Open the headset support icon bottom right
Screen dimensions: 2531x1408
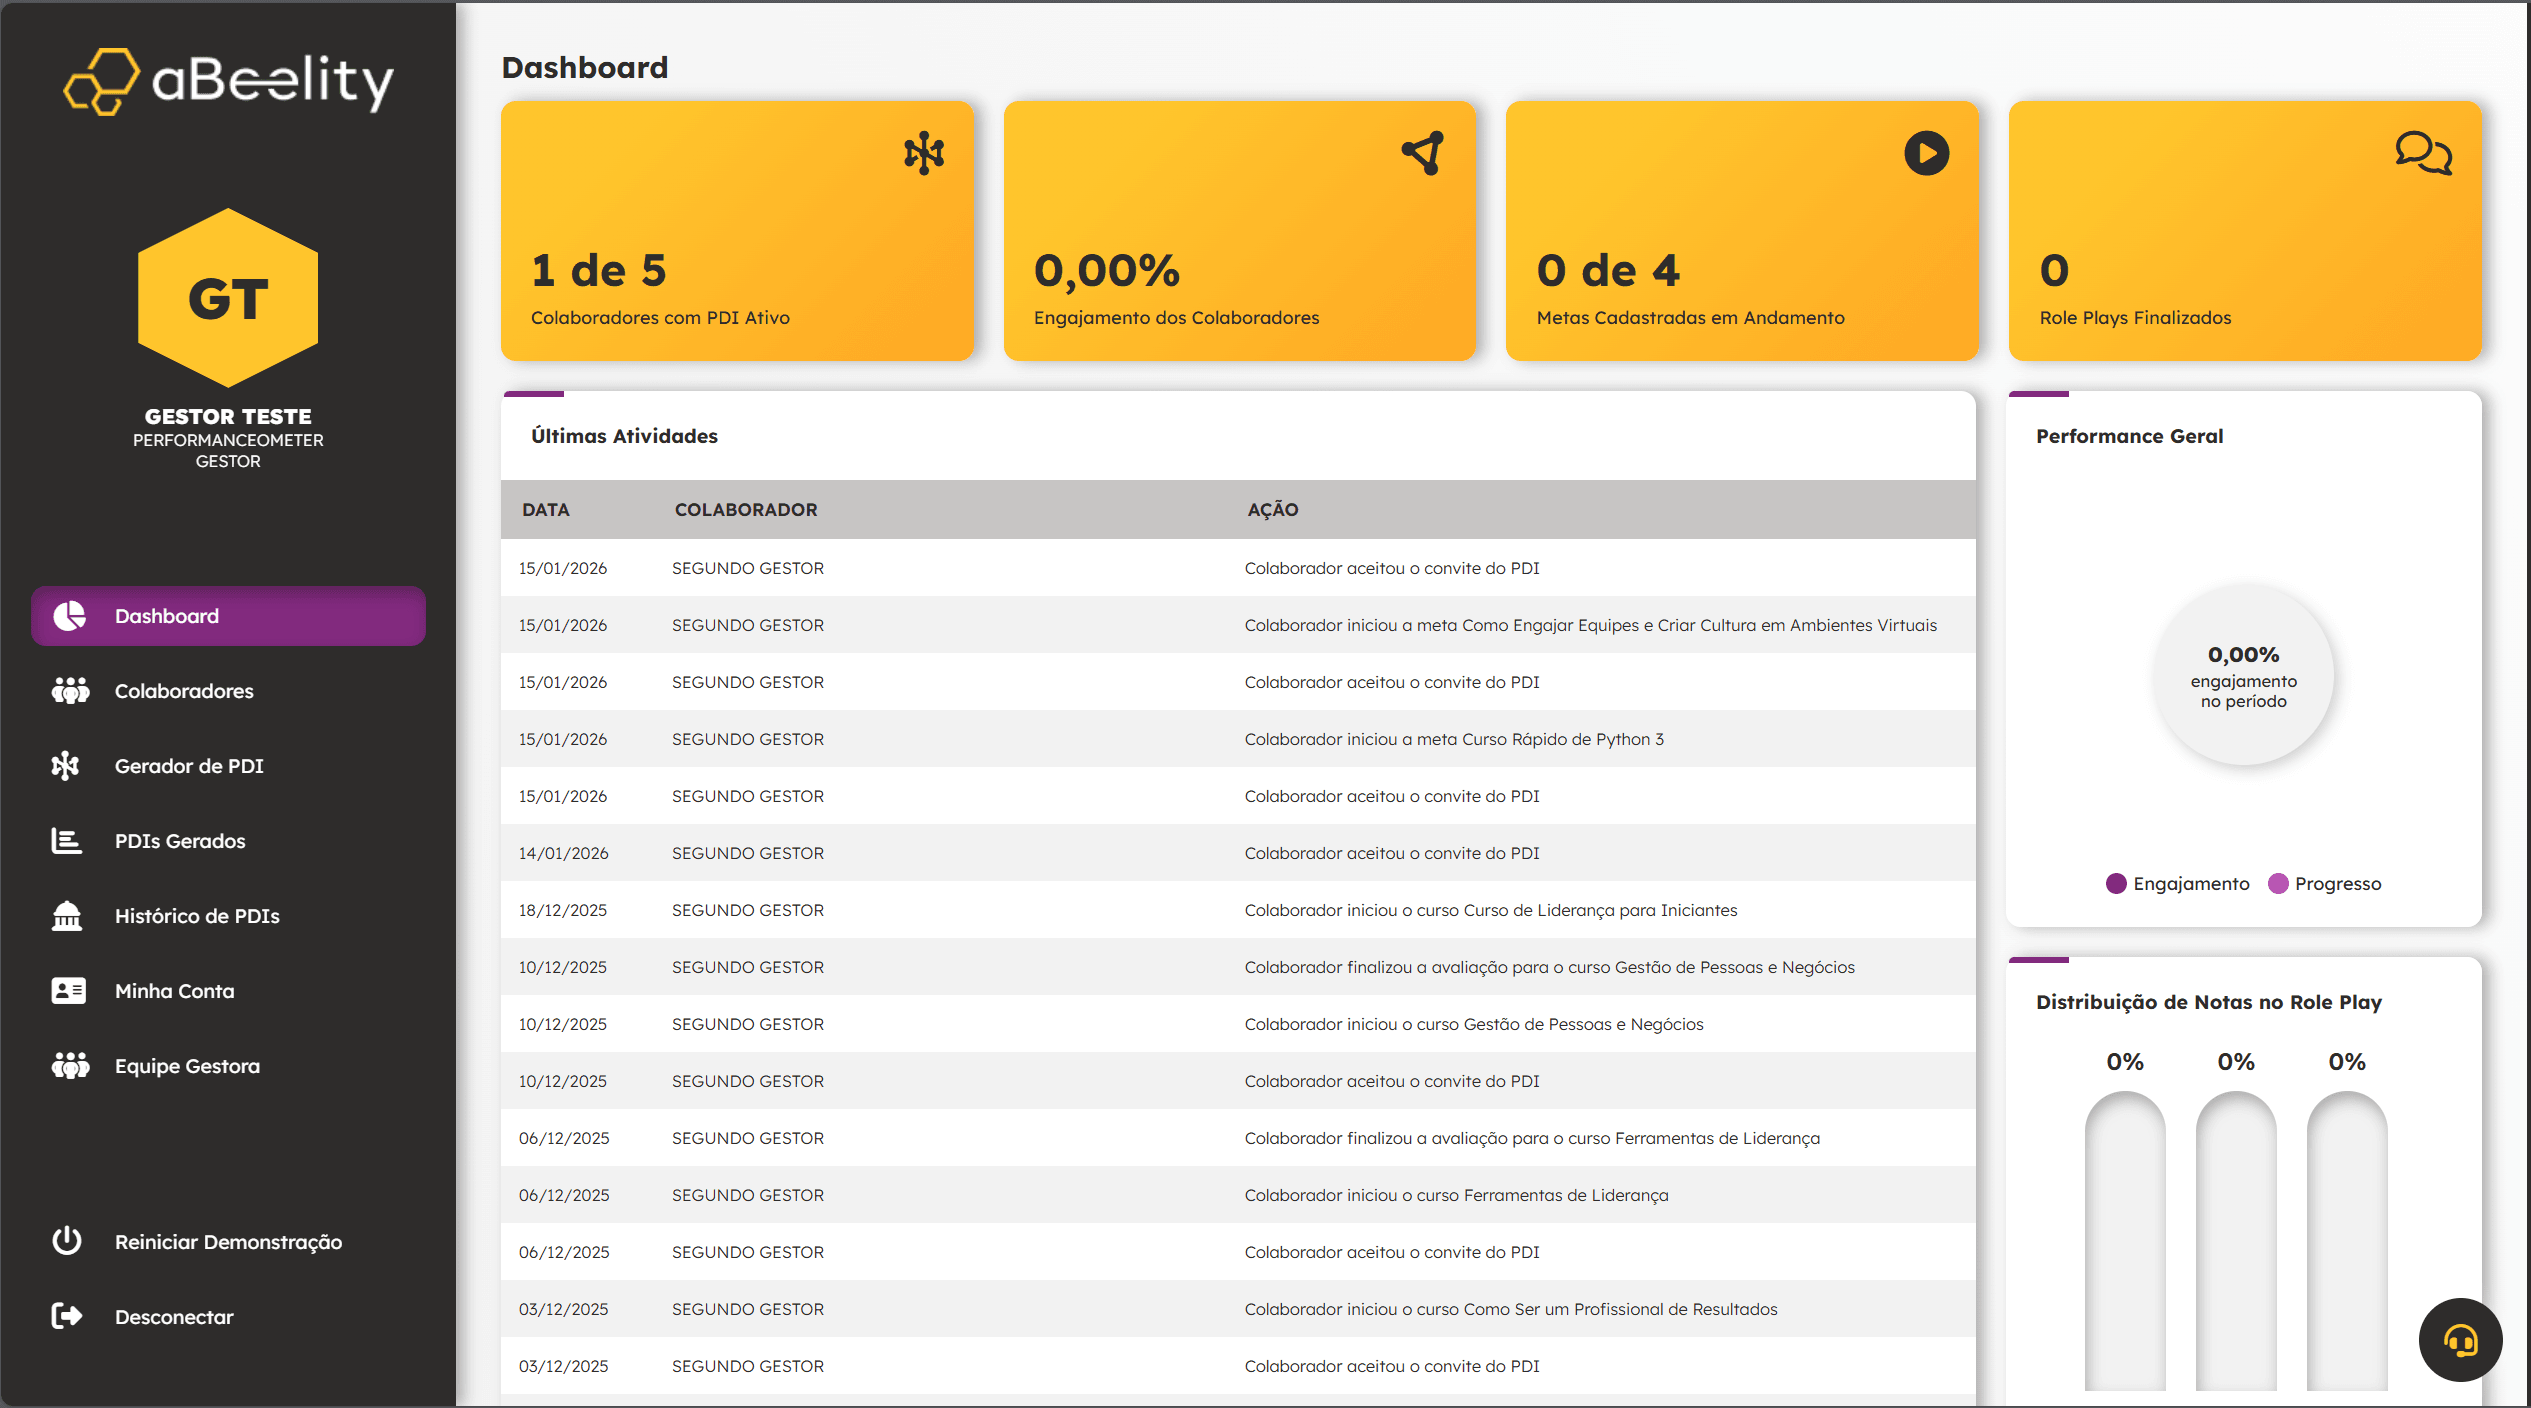pyautogui.click(x=2460, y=1339)
